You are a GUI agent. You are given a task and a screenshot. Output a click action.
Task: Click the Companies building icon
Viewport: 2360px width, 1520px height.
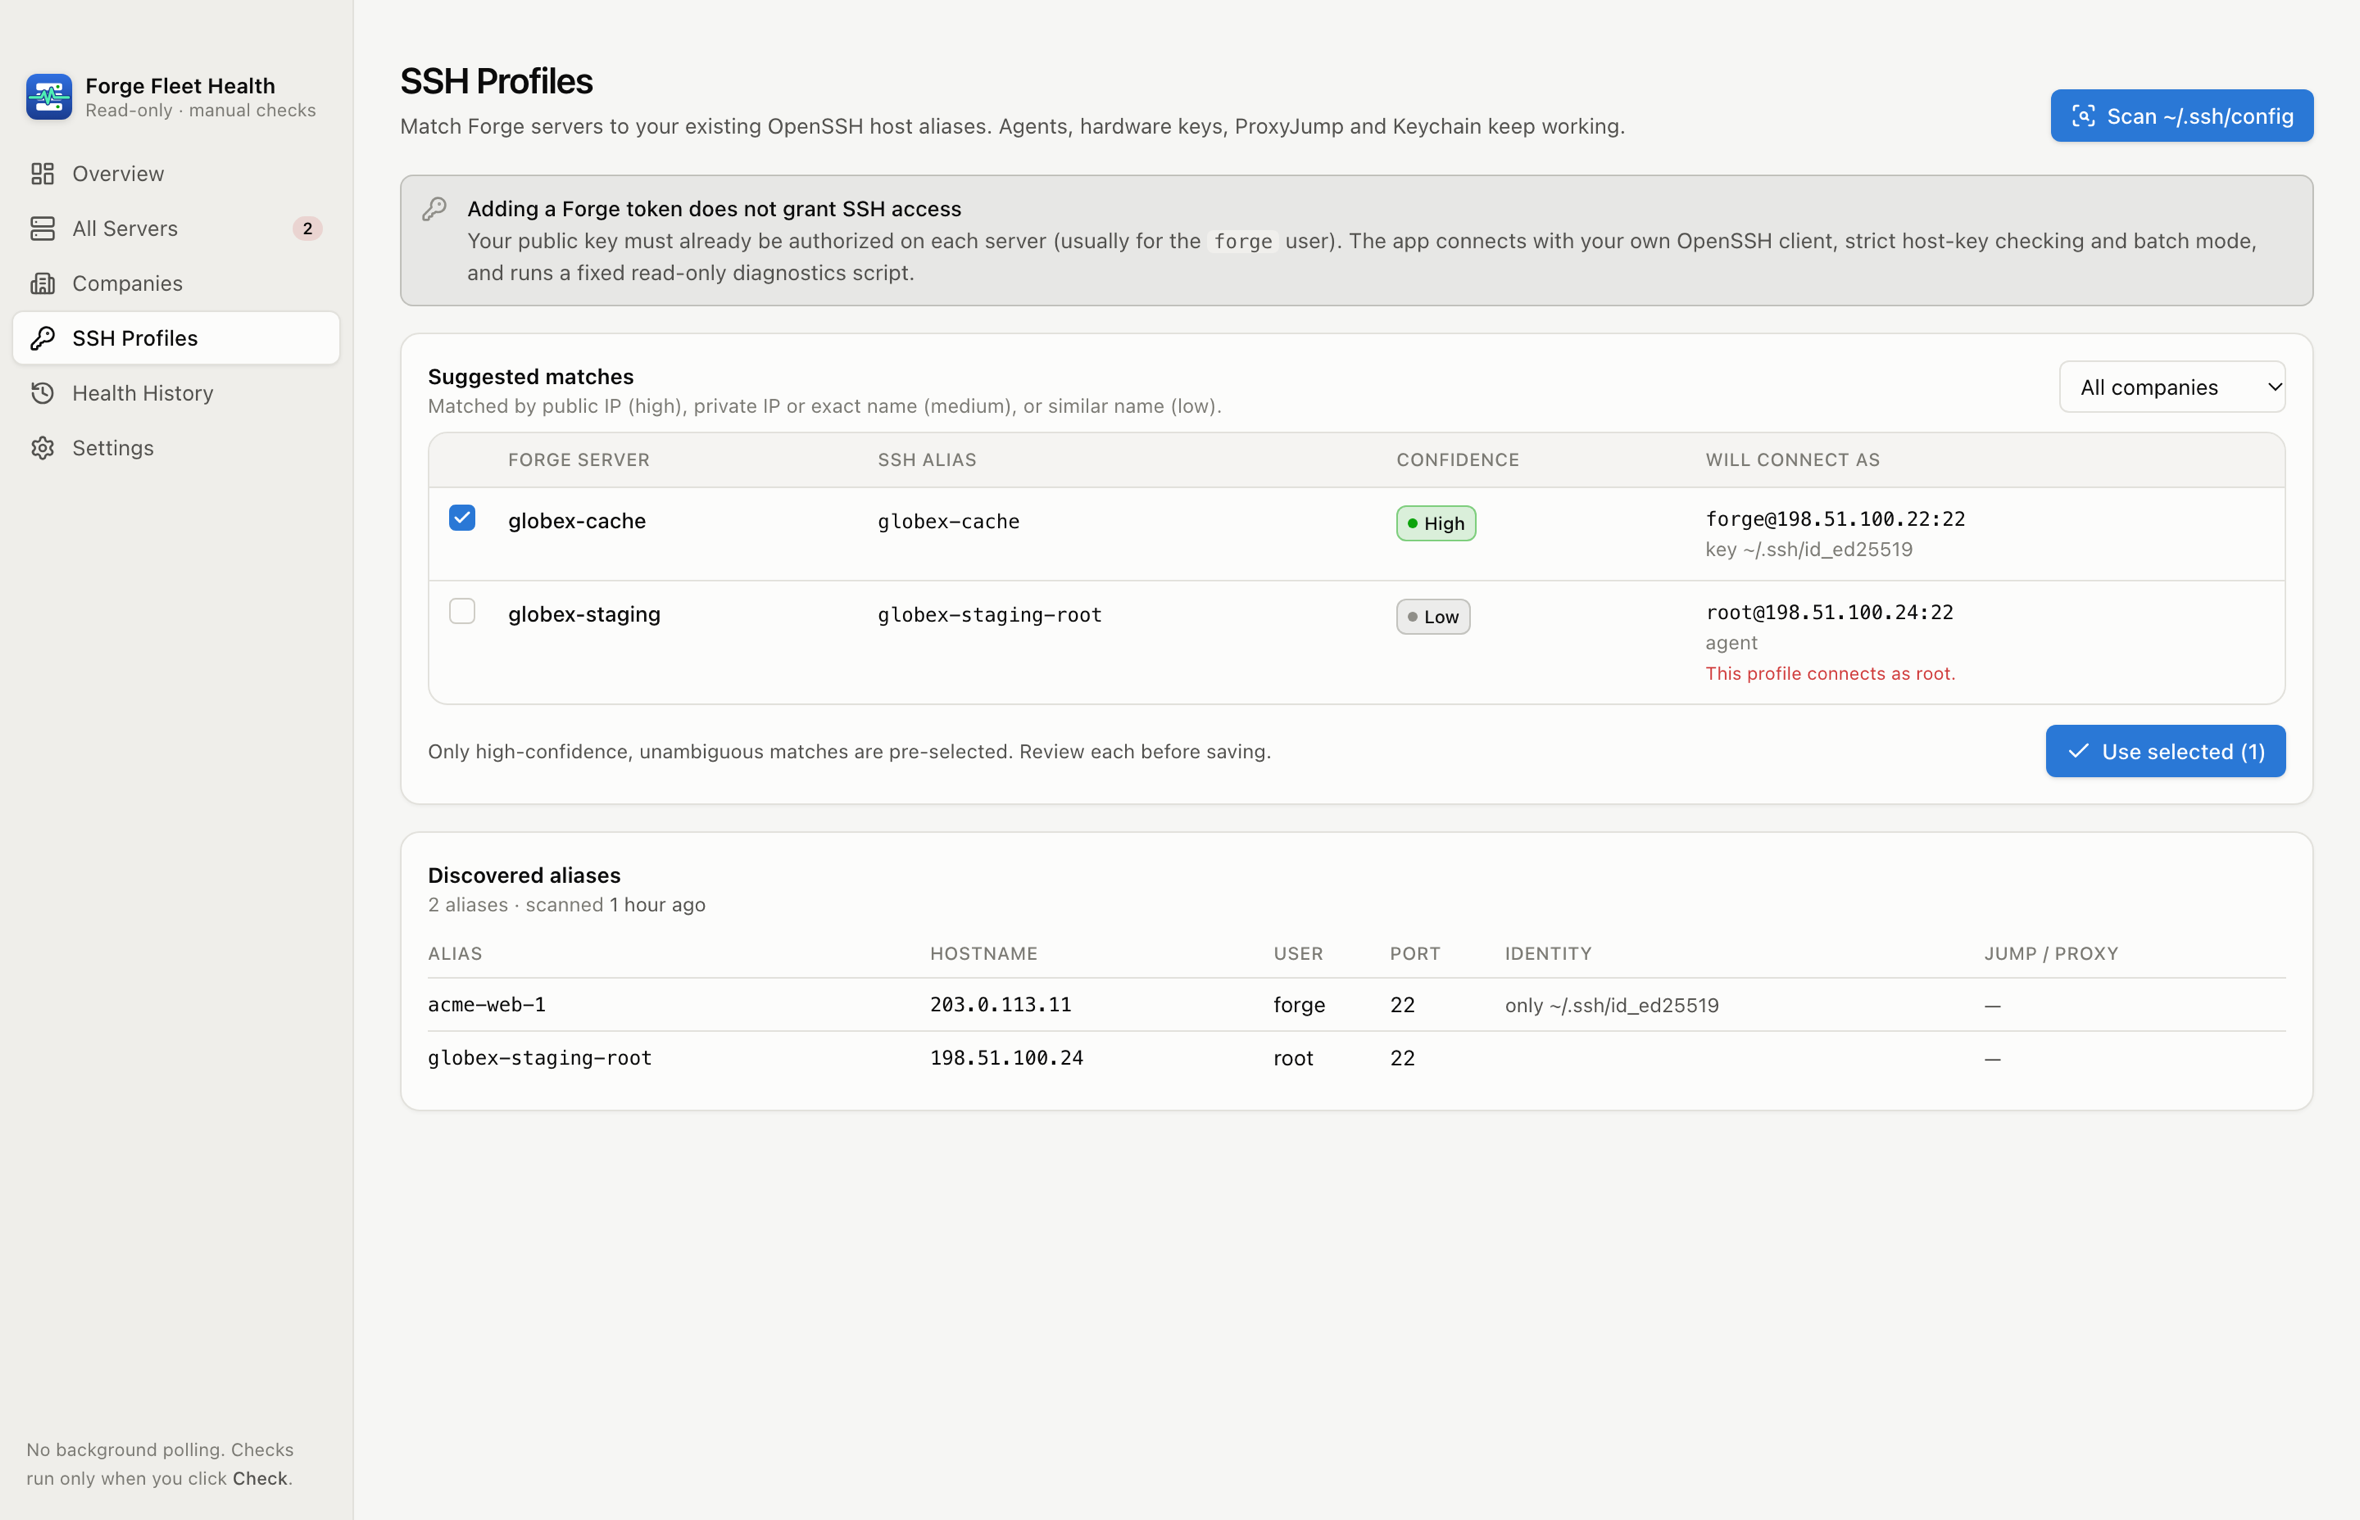pyautogui.click(x=42, y=284)
